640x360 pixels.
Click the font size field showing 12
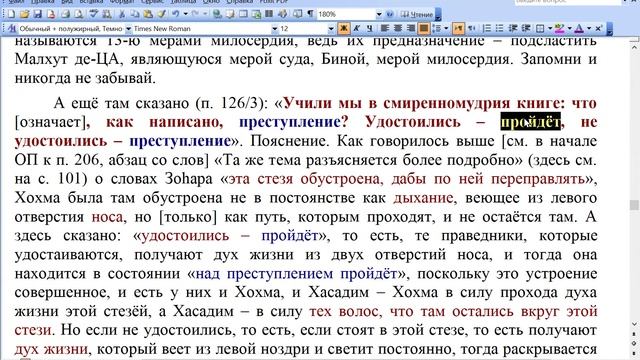click(x=303, y=29)
